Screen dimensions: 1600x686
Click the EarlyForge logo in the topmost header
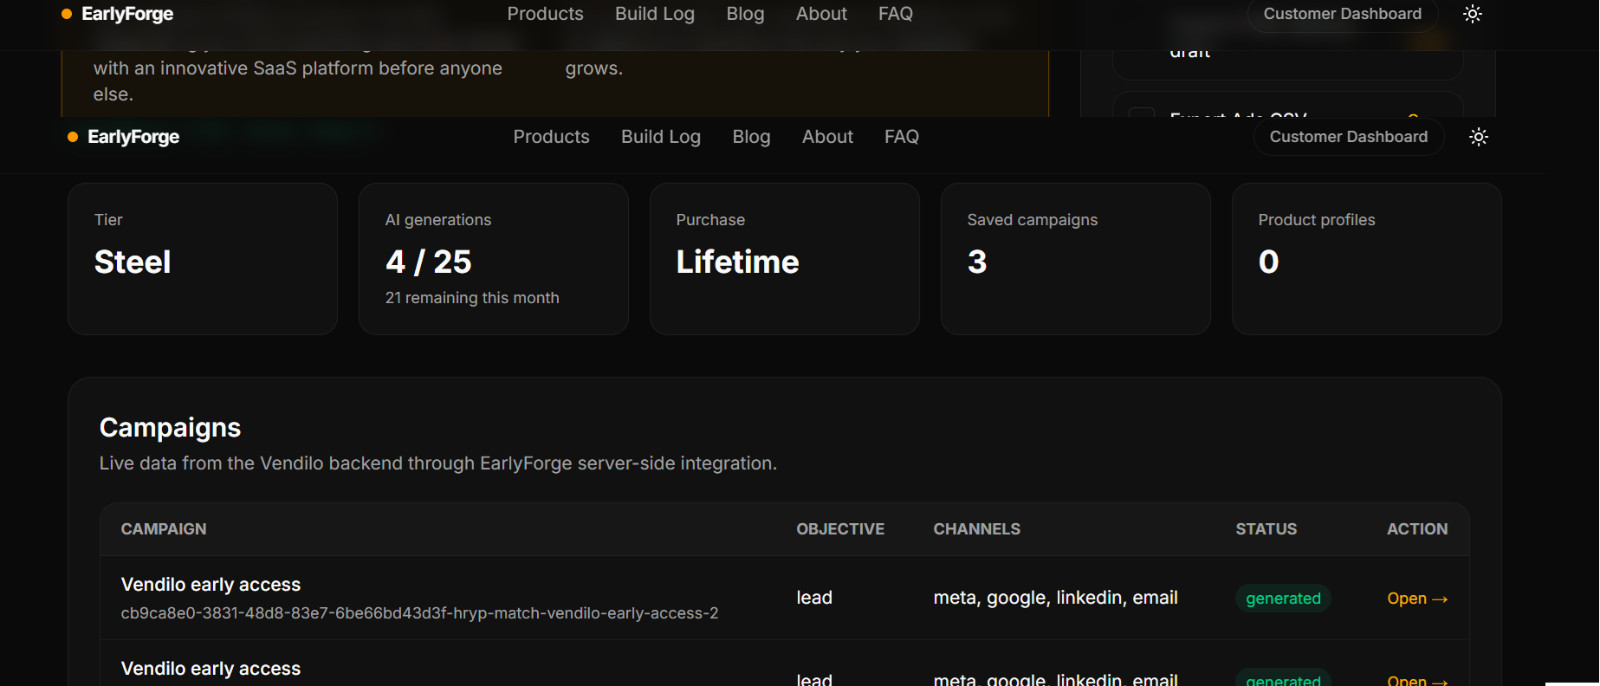tap(118, 14)
